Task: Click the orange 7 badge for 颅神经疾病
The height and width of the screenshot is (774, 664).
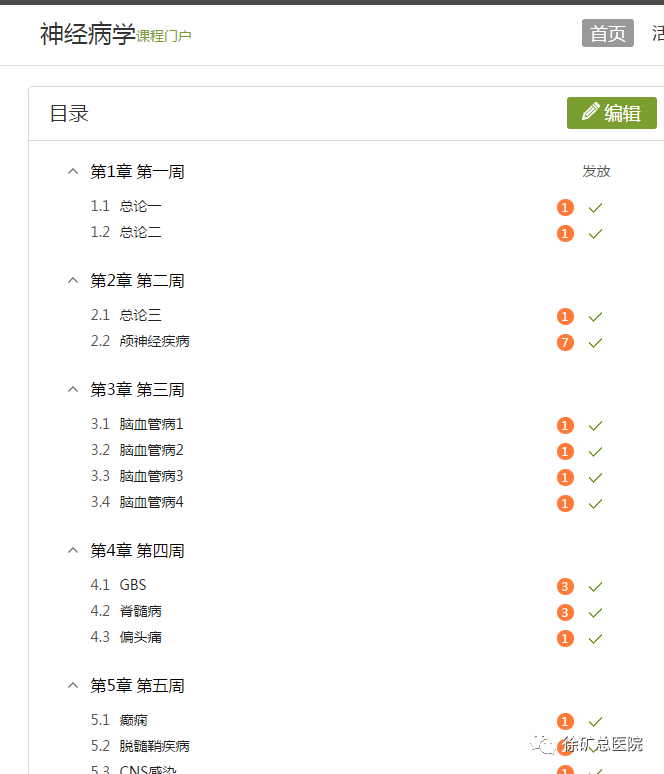Action: pyautogui.click(x=565, y=343)
